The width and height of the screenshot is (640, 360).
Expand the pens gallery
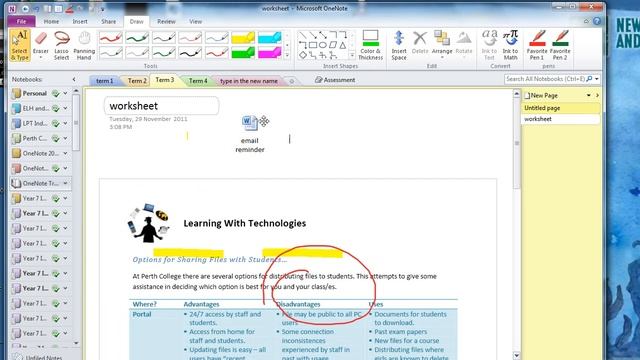(287, 55)
